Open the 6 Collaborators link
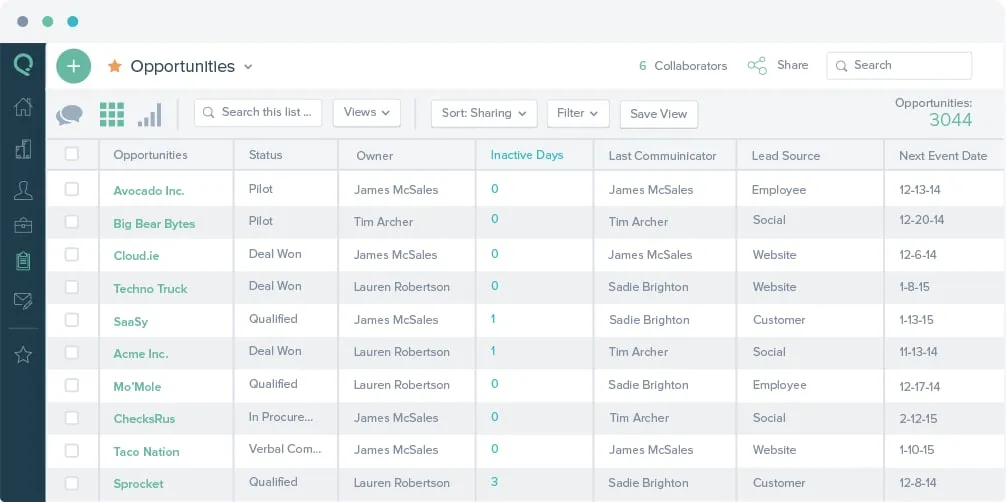This screenshot has width=1006, height=502. [x=683, y=65]
